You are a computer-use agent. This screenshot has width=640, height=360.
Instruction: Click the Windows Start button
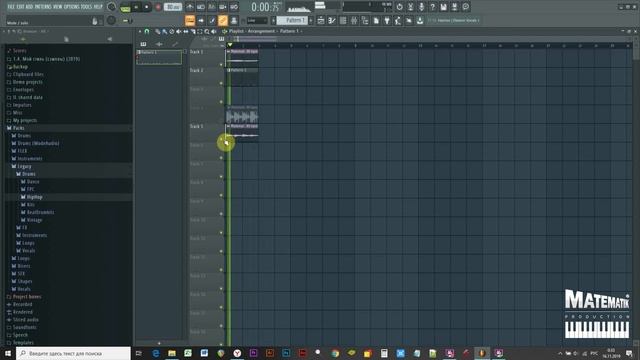tap(8, 353)
